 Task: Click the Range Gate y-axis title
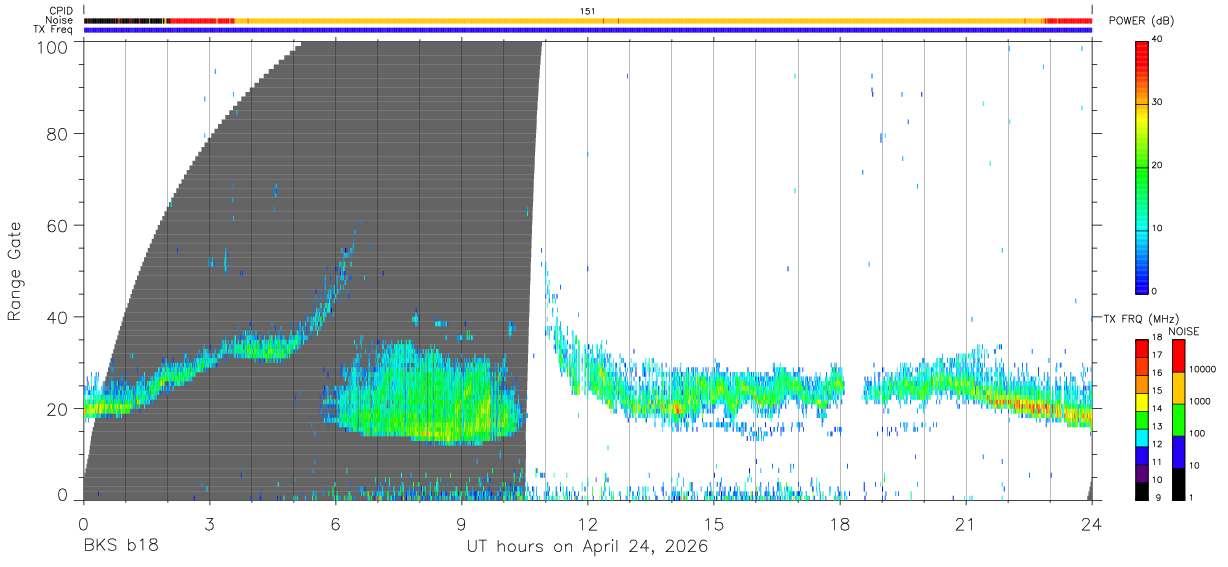15,270
